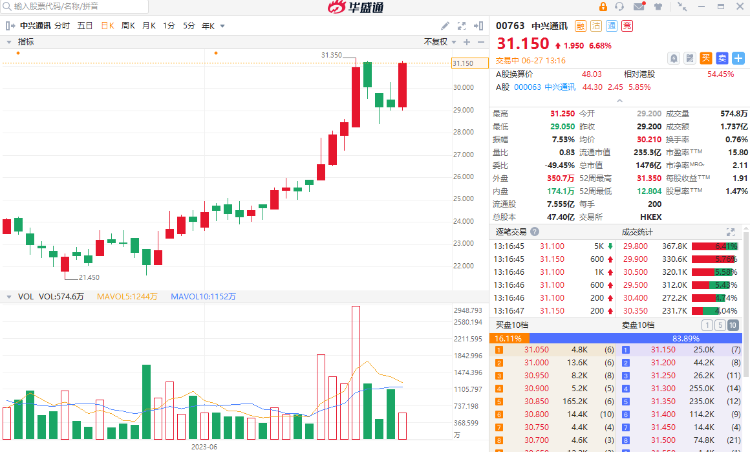
Task: Select 10-level order book depth
Action: [x=734, y=325]
